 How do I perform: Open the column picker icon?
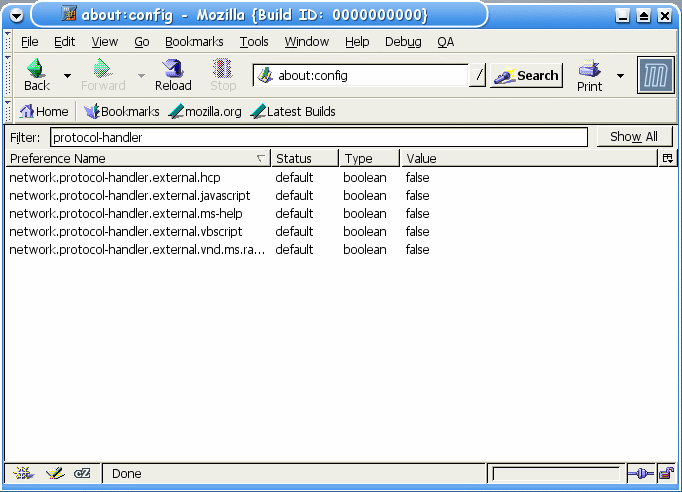[668, 158]
